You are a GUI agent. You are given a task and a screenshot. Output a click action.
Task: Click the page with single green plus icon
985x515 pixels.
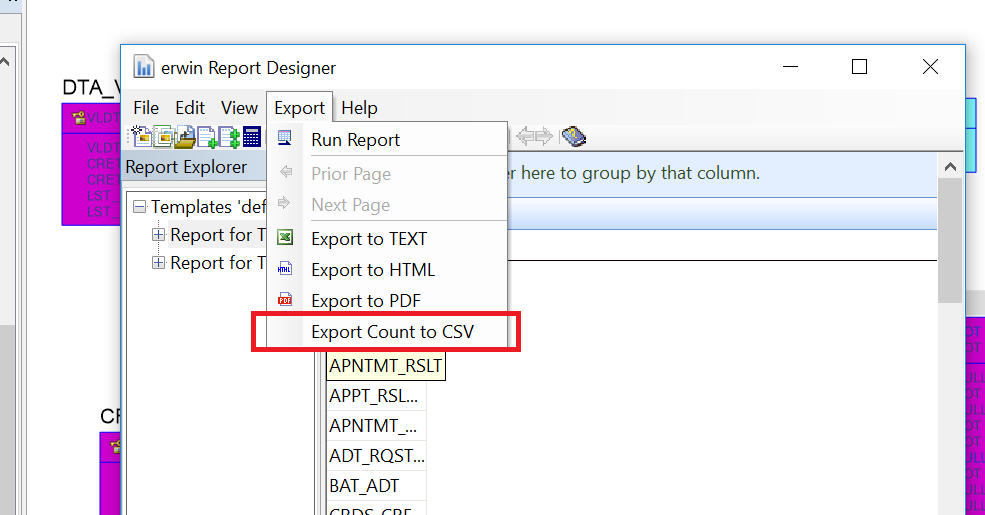point(207,136)
